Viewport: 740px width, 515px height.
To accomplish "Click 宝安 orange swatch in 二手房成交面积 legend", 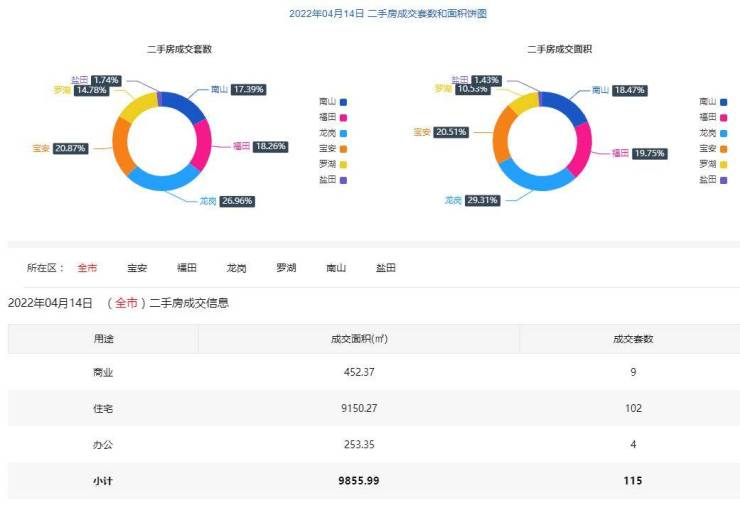I will coord(724,149).
